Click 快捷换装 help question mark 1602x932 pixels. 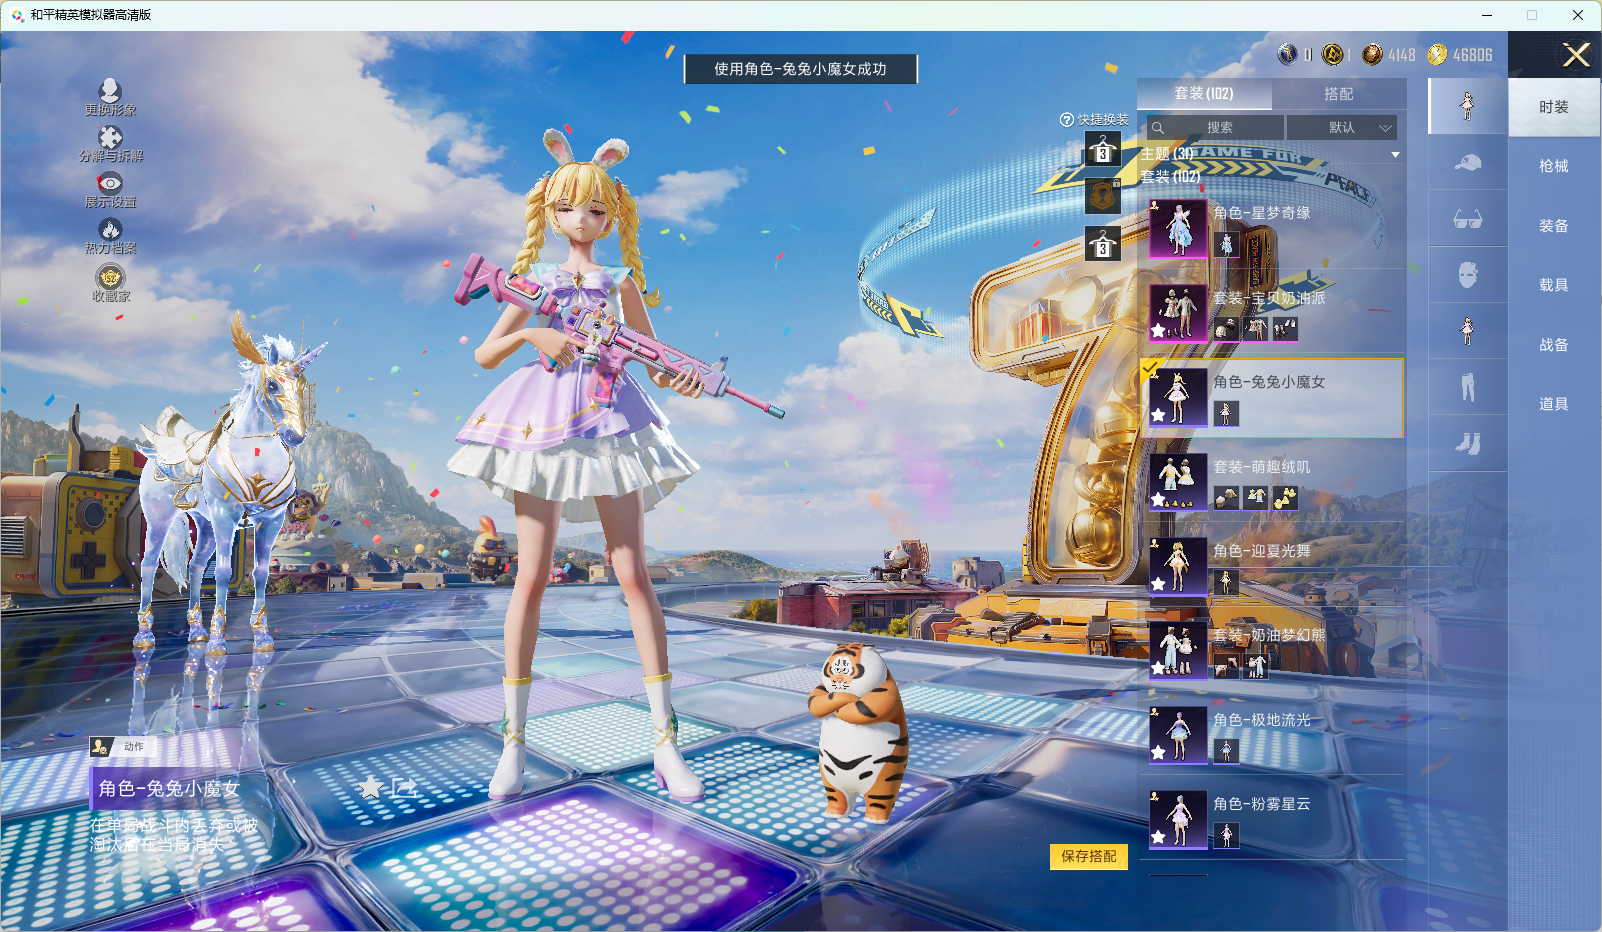[x=1067, y=120]
